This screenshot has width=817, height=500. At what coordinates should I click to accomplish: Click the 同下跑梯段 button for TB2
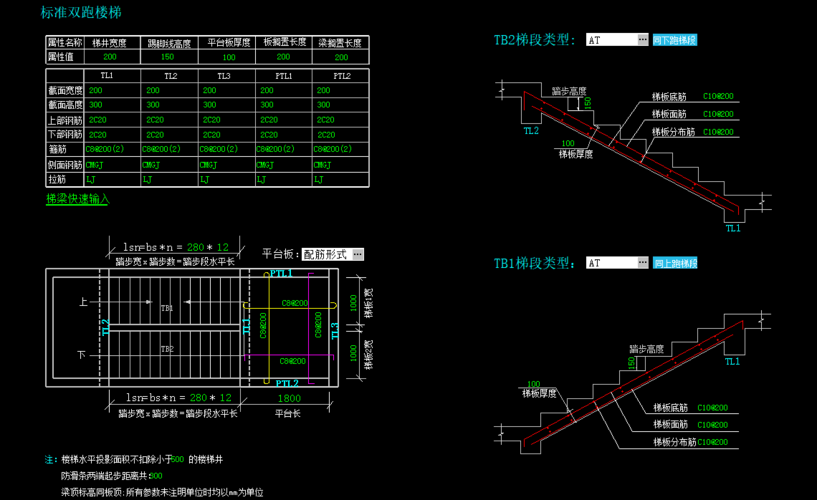pos(675,40)
